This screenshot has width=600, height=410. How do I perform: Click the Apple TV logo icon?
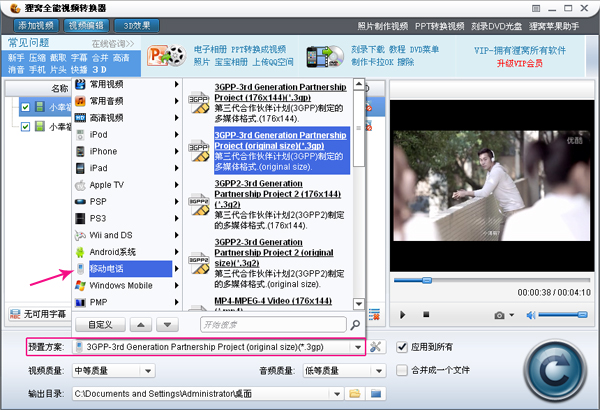(x=80, y=185)
